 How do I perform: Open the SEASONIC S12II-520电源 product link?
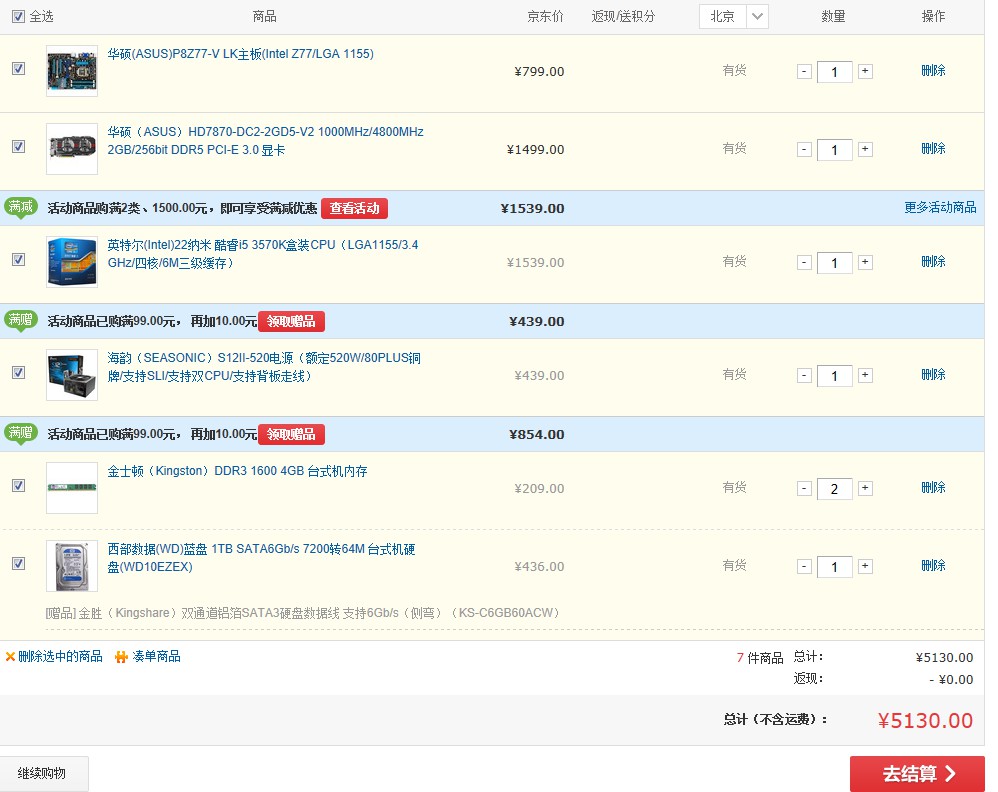click(264, 367)
